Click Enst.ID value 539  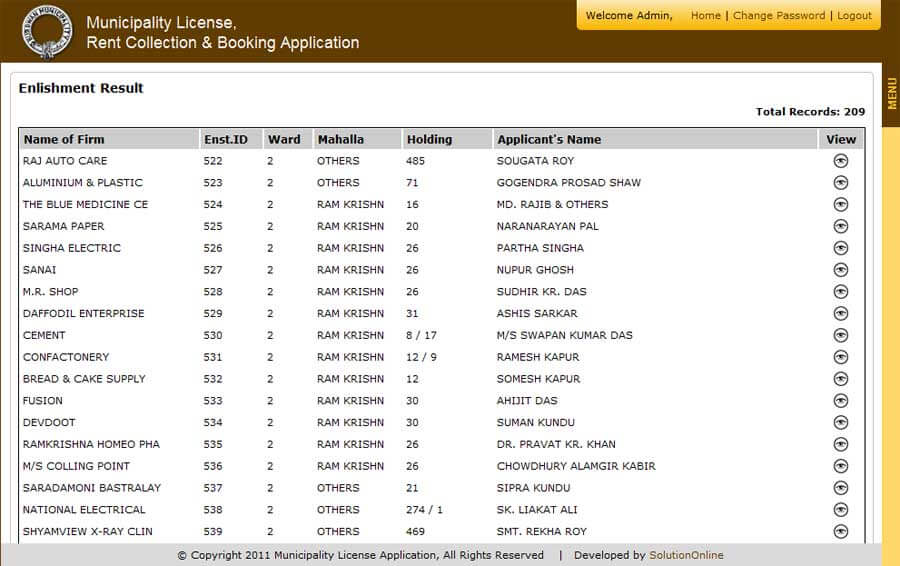[x=212, y=532]
